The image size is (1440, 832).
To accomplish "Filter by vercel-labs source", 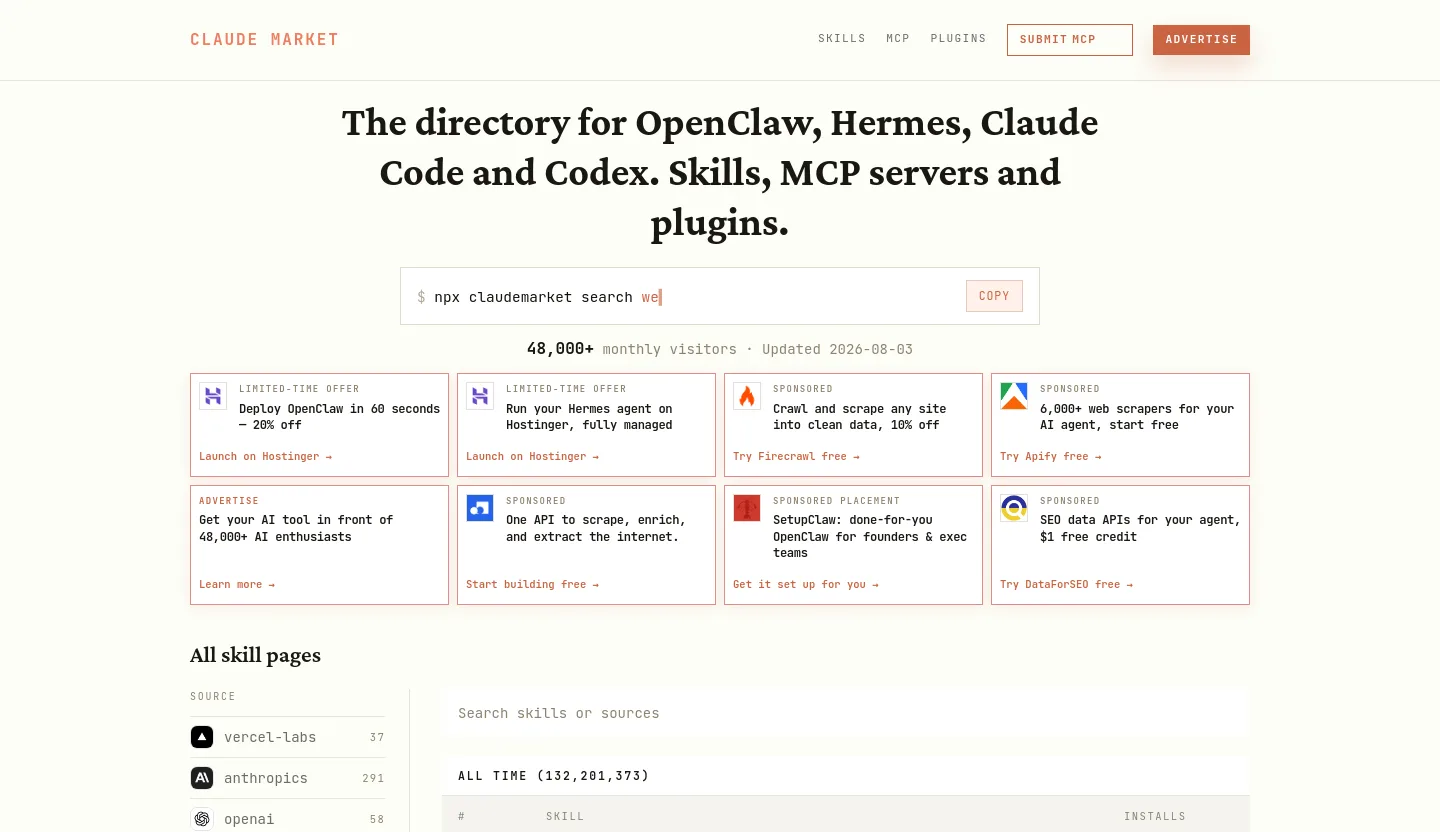I will [288, 737].
